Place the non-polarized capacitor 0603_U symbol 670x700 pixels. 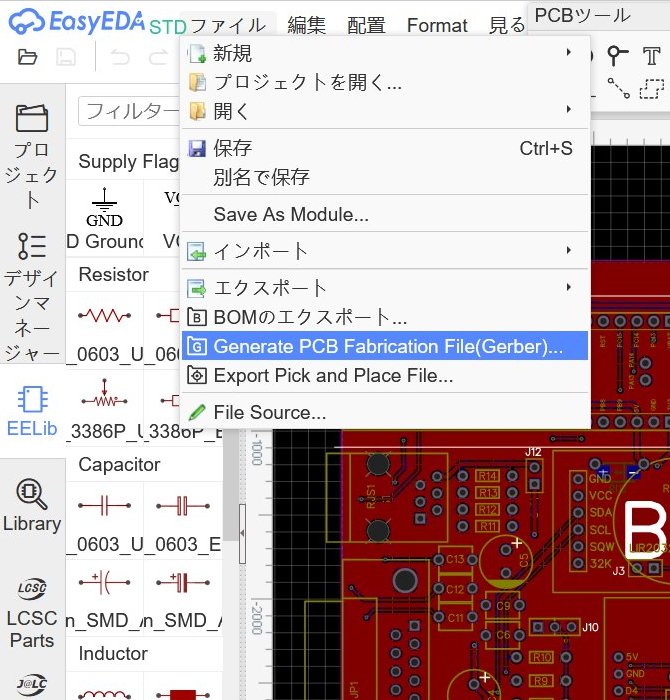point(104,506)
